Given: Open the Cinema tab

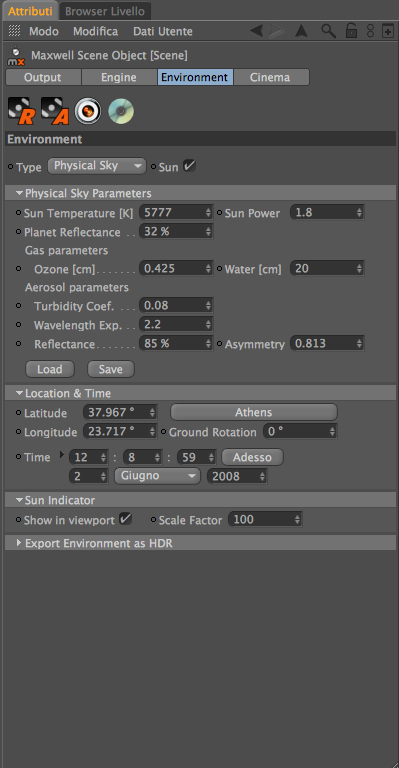Looking at the screenshot, I should [x=271, y=77].
